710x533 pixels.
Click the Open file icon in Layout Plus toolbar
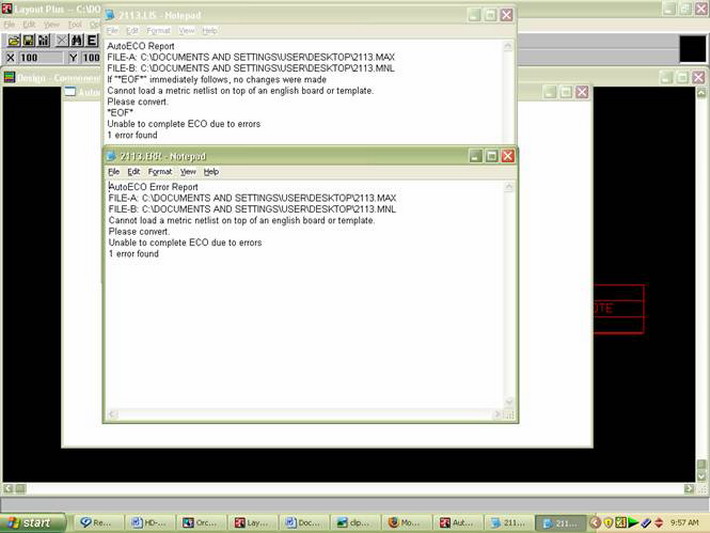tap(13, 41)
